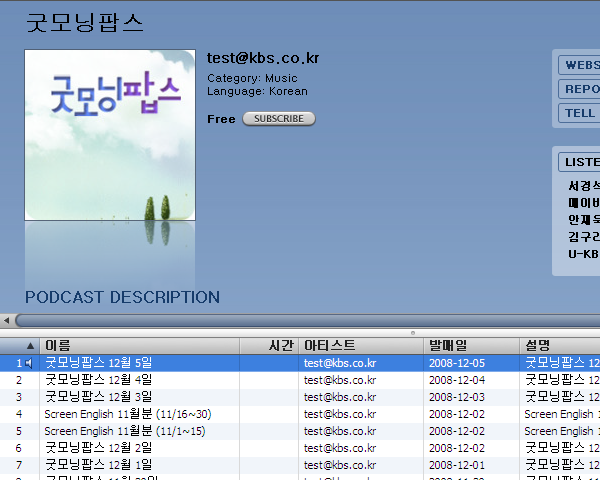
Task: Click the 굿모닝팝스 page title
Action: 85,23
